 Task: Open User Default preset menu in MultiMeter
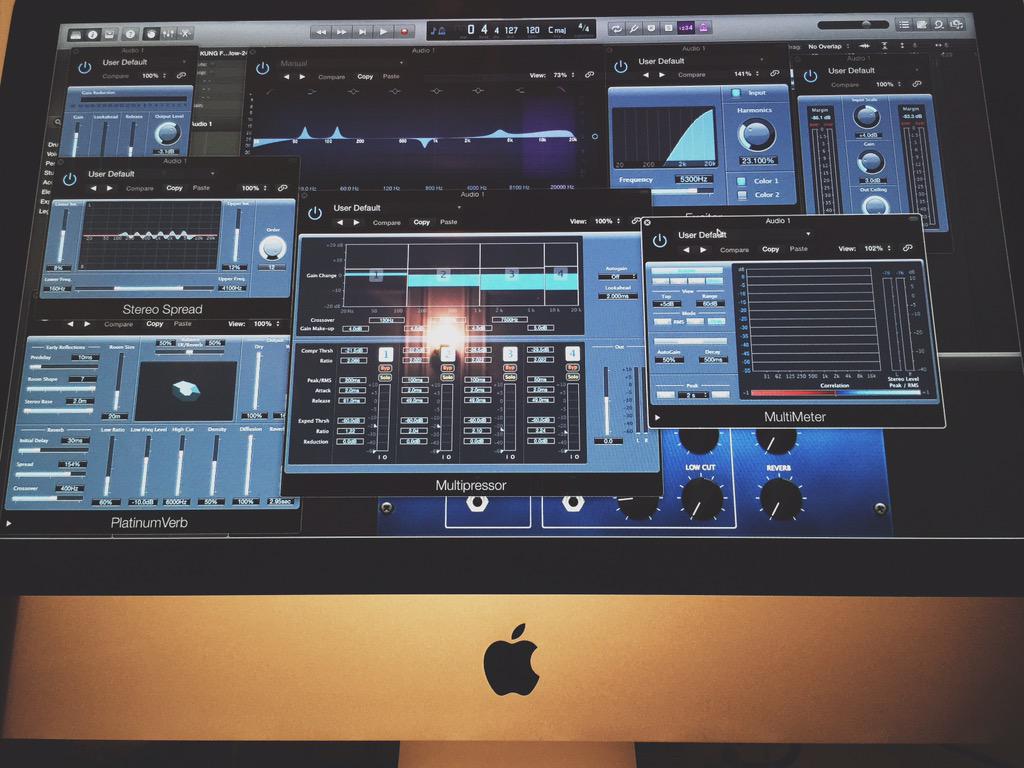pyautogui.click(x=744, y=234)
